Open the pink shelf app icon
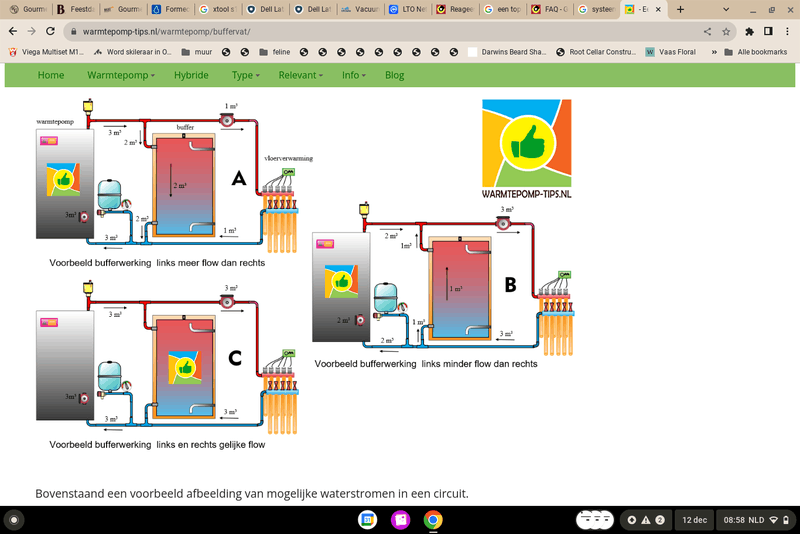This screenshot has height=534, width=800. click(x=401, y=520)
